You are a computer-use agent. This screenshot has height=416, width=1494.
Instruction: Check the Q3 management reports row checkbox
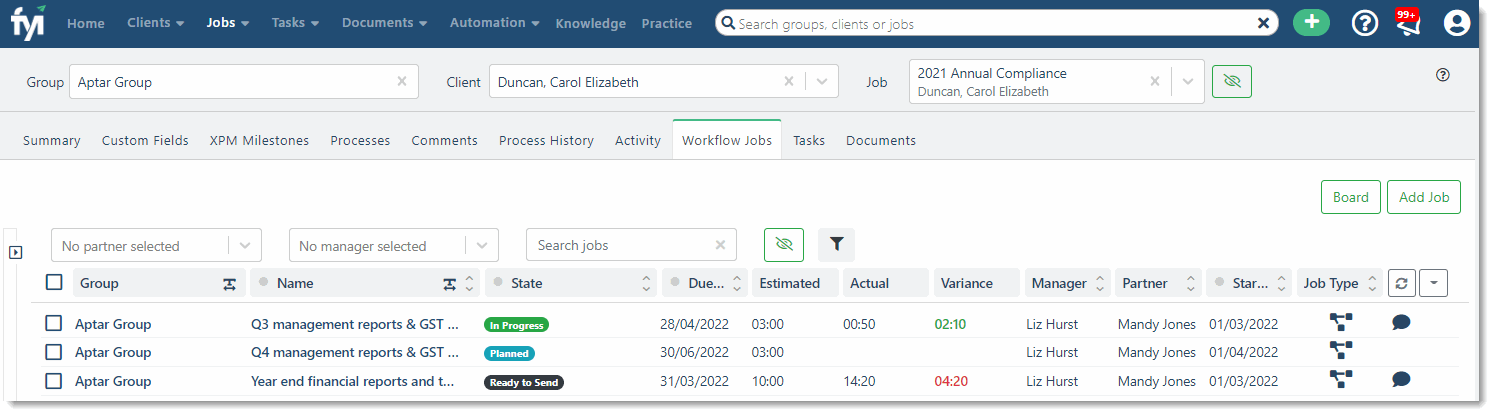click(54, 324)
